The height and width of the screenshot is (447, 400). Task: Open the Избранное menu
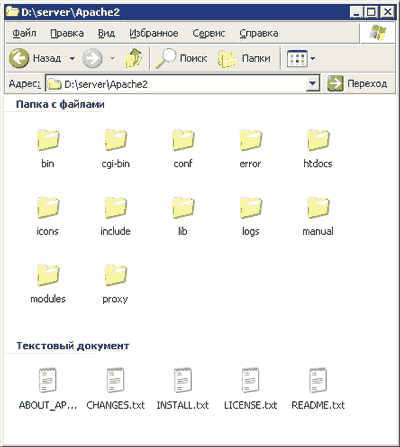[154, 33]
